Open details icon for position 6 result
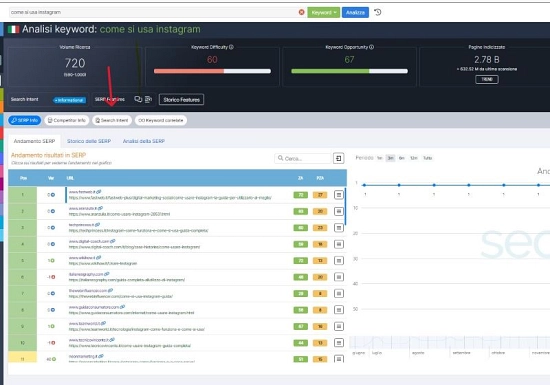This screenshot has height=385, width=550. (338, 277)
